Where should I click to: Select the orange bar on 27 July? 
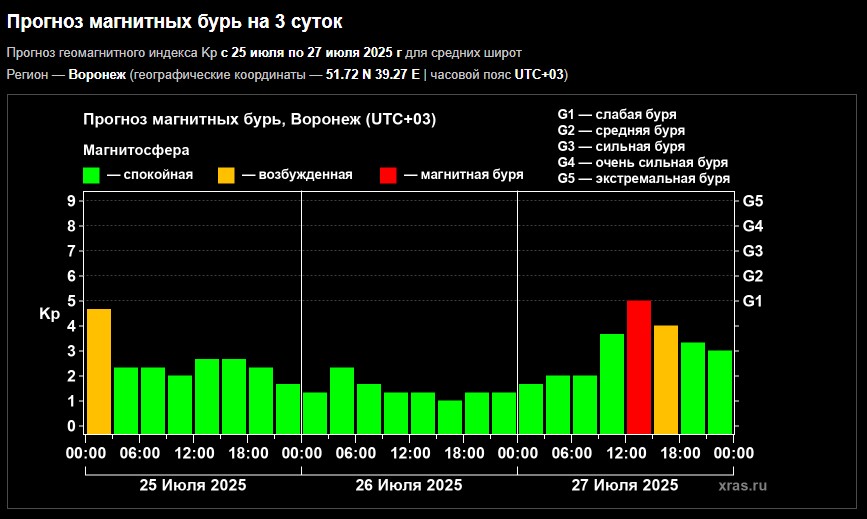[x=665, y=379]
